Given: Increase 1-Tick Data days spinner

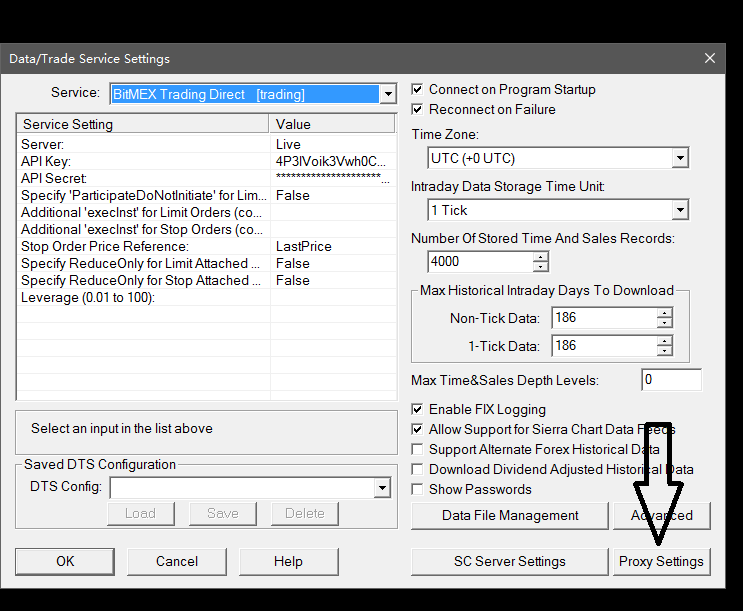Looking at the screenshot, I should [664, 341].
